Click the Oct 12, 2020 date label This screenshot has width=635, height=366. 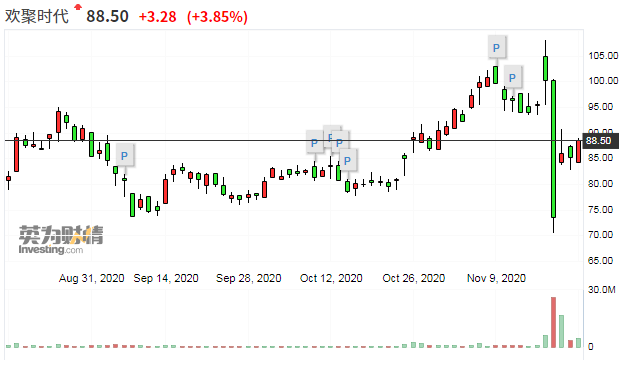point(331,278)
